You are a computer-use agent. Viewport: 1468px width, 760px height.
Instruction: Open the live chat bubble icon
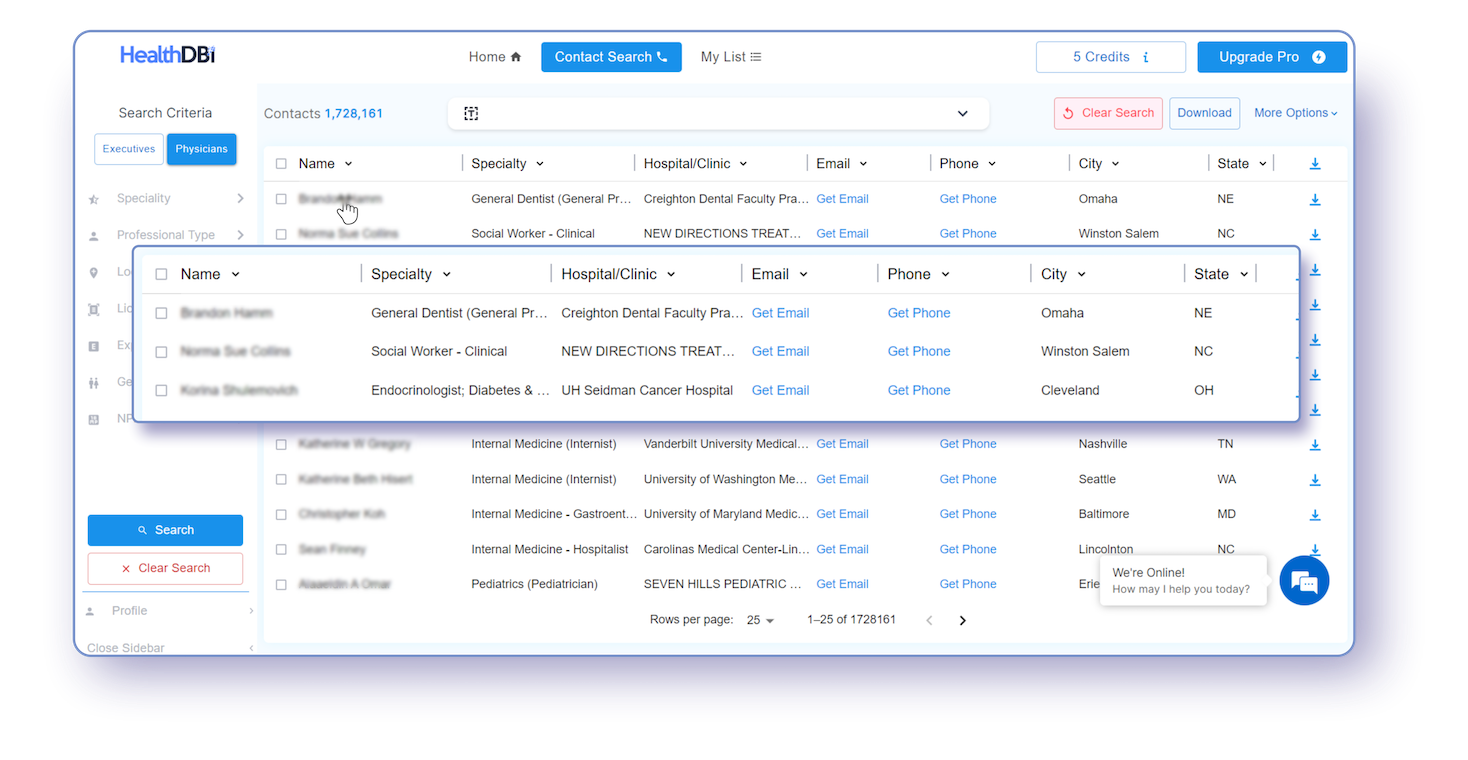[x=1304, y=580]
